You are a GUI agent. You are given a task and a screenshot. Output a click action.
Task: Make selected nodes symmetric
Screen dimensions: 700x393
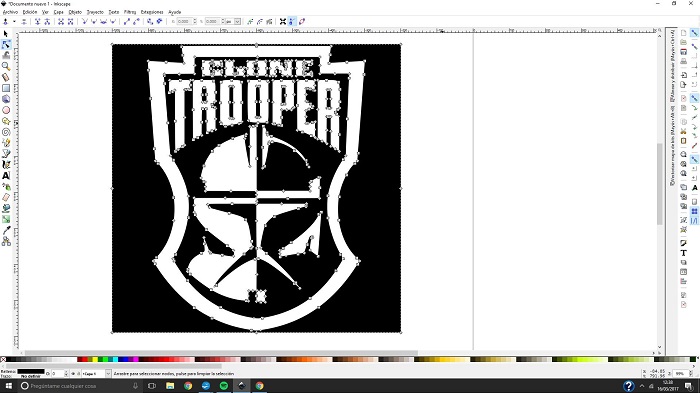coord(104,21)
